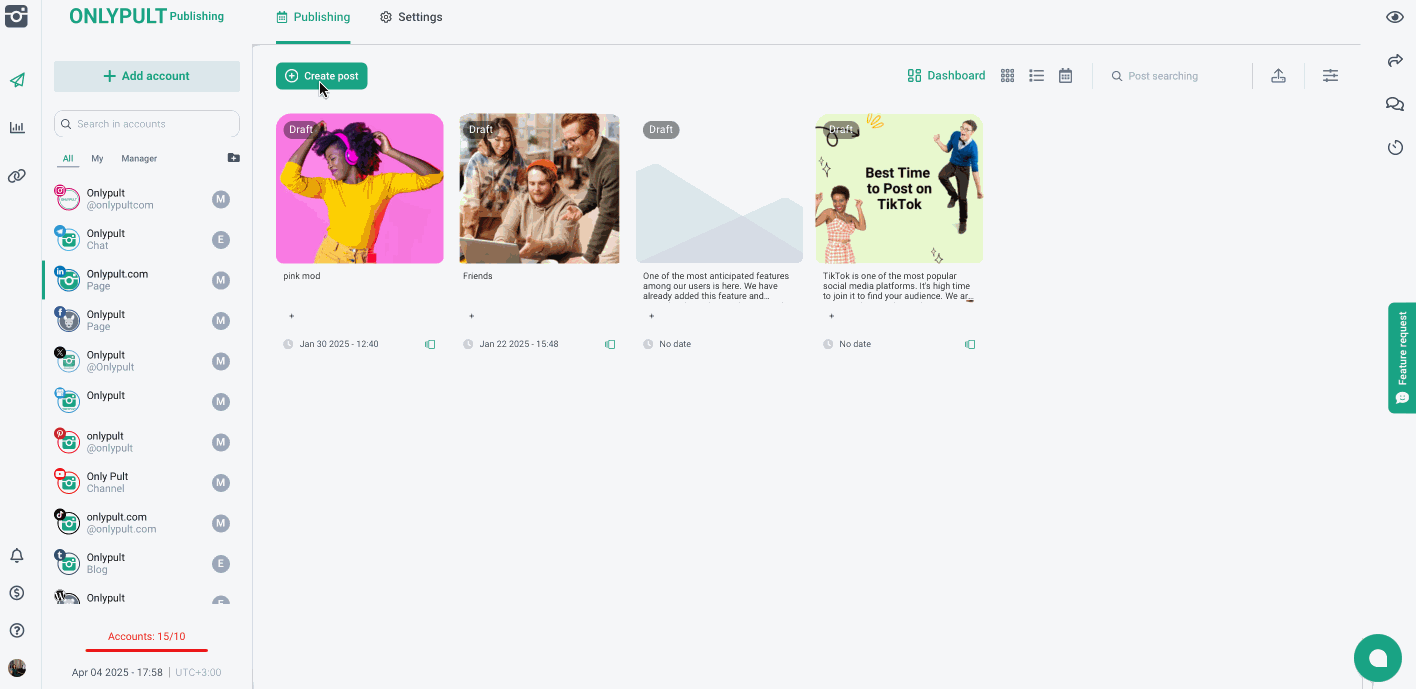Click the add folder icon
The height and width of the screenshot is (689, 1416).
pos(233,158)
